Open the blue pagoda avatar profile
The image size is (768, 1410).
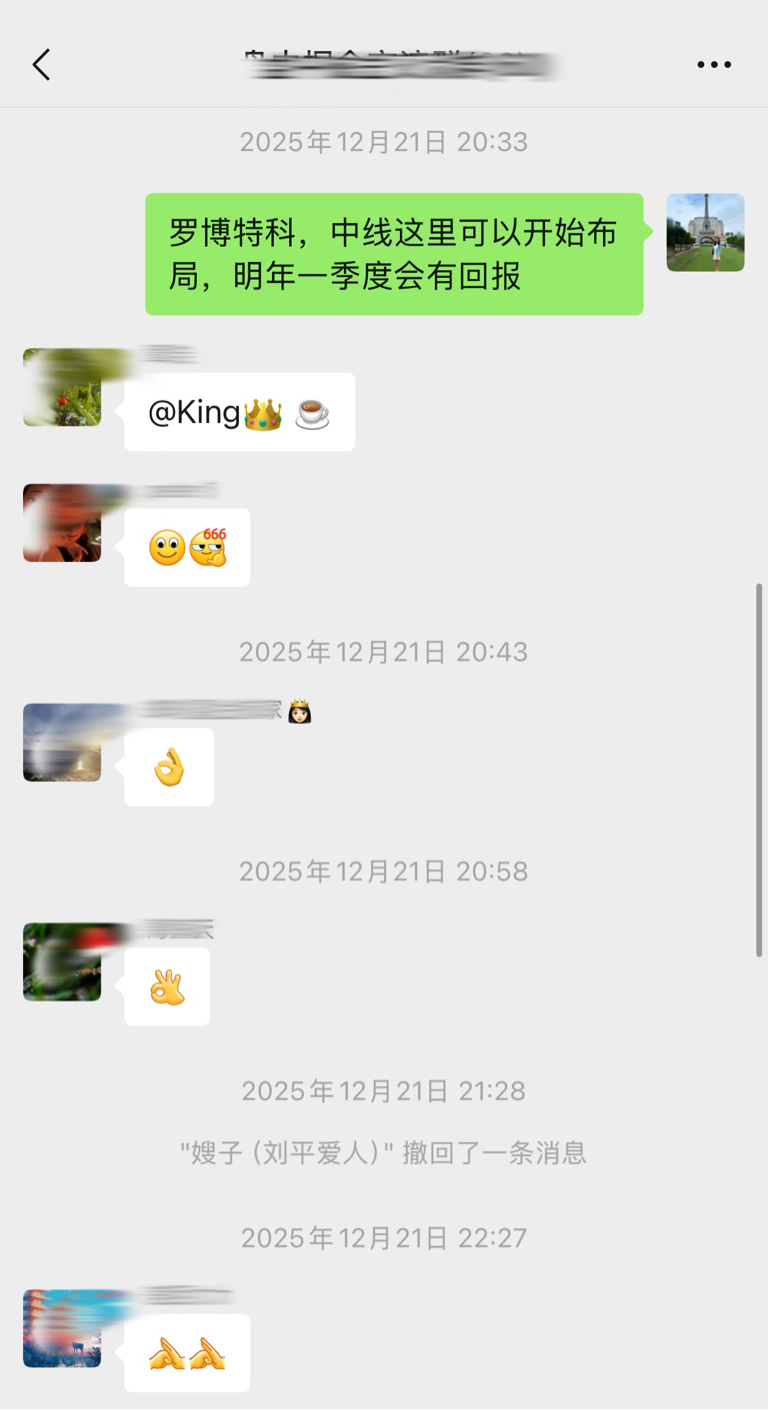pos(62,1328)
